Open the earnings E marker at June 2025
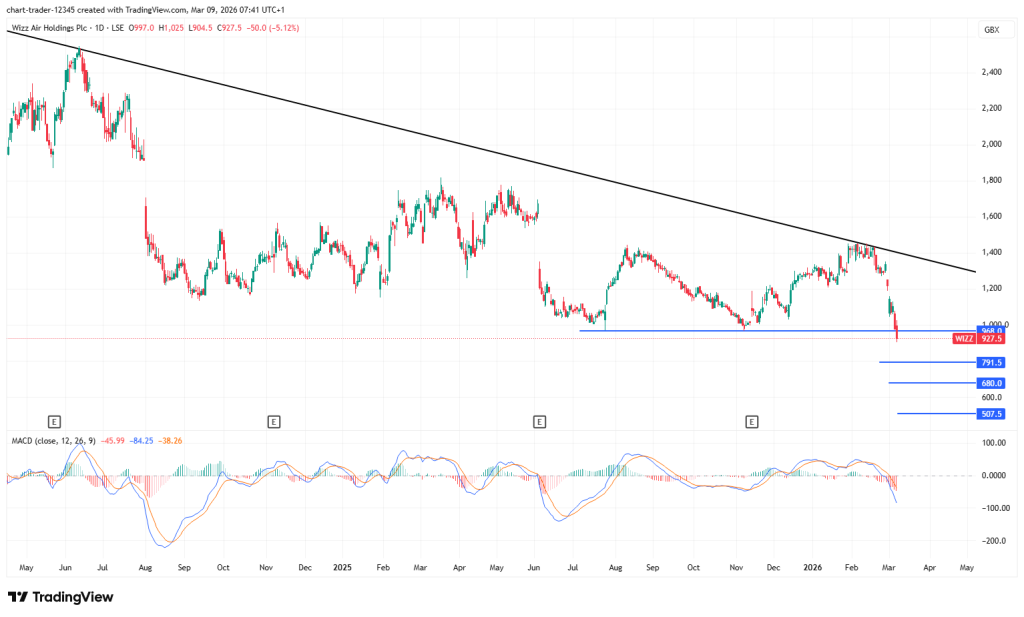The image size is (1024, 617). click(539, 422)
